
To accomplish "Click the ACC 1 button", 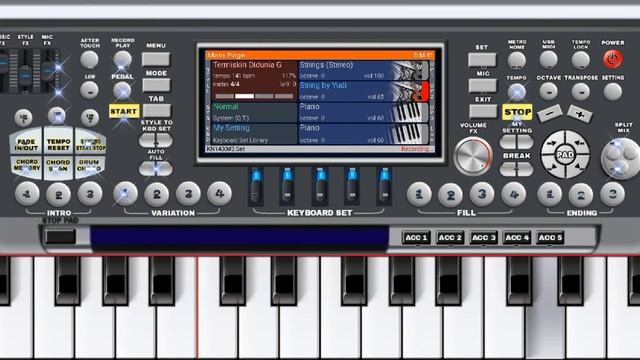I will [x=416, y=238].
